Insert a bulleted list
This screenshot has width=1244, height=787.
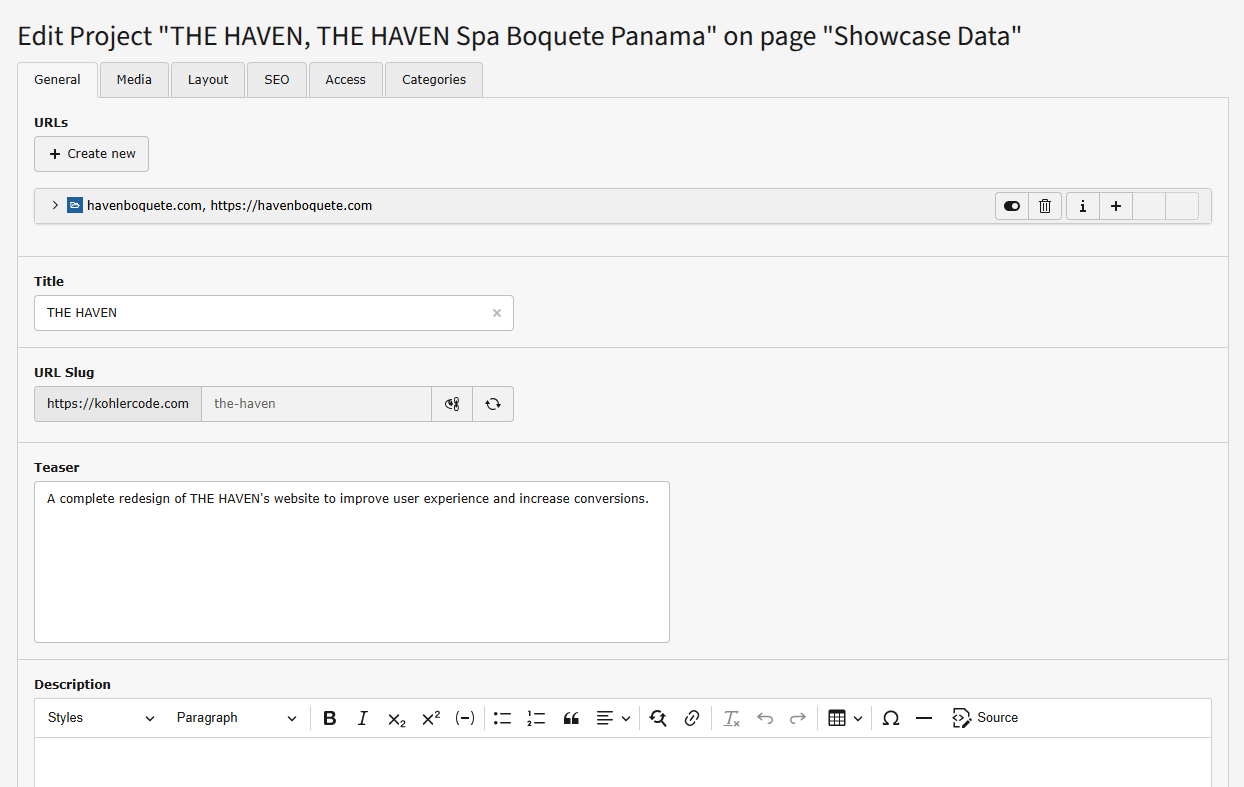pyautogui.click(x=502, y=718)
